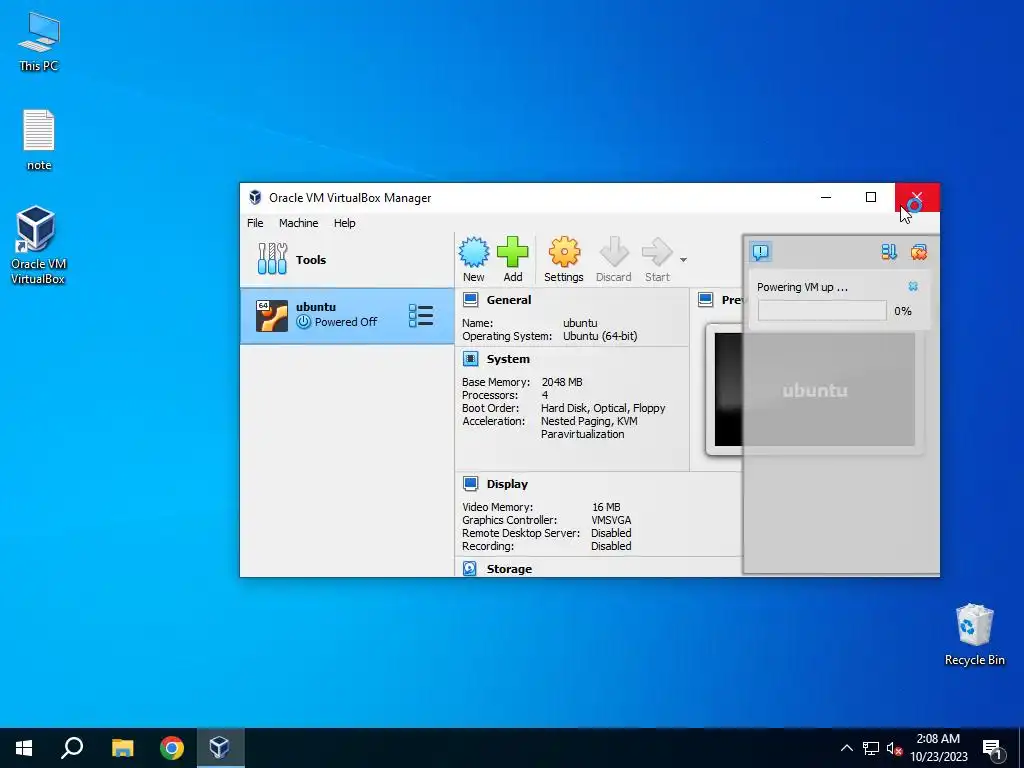Click the Storage section disk icon

pos(470,568)
